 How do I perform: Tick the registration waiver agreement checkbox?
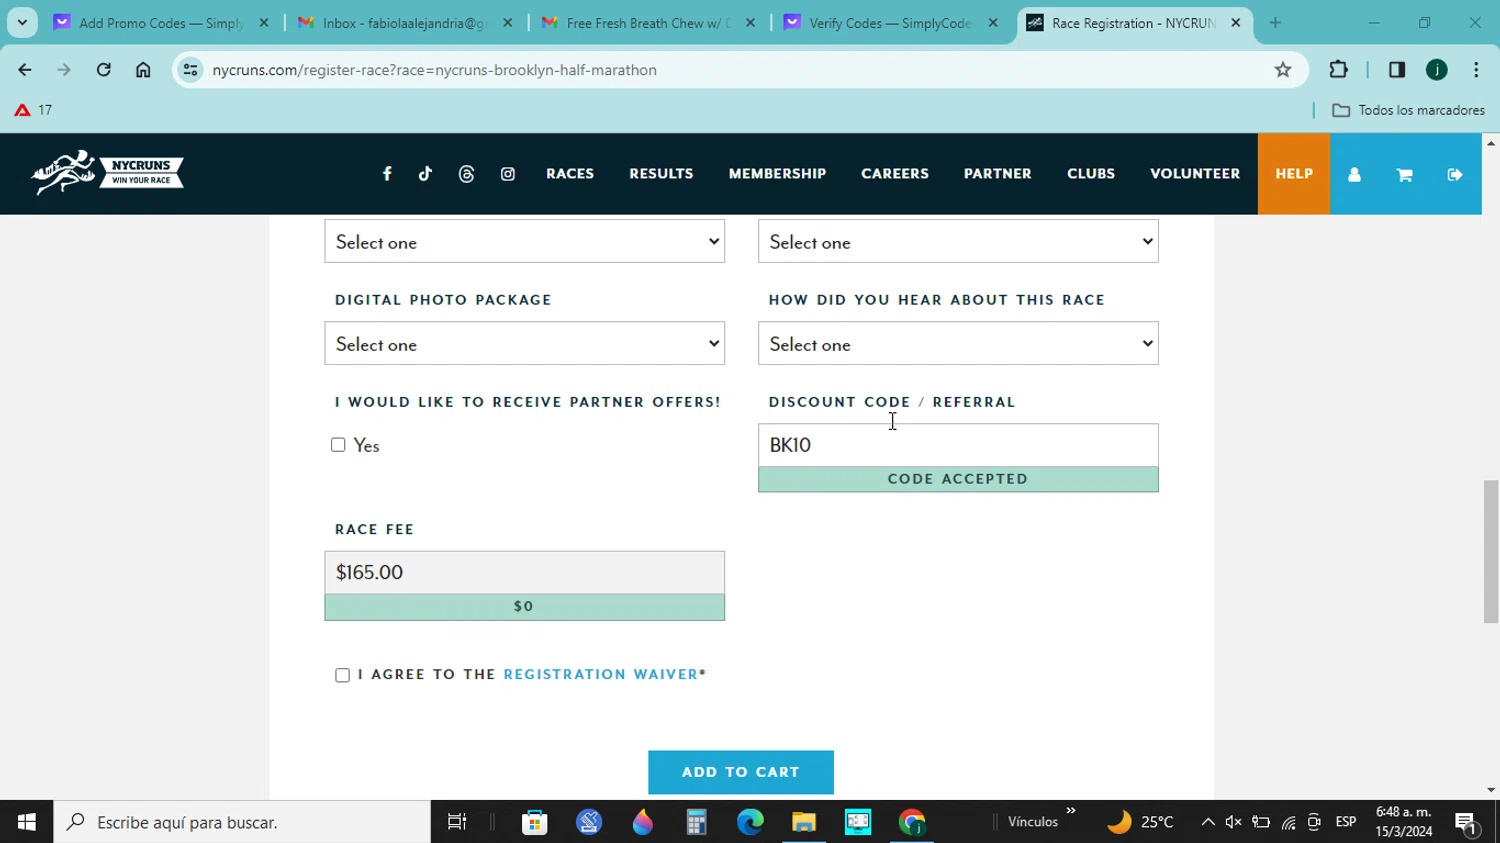[342, 675]
